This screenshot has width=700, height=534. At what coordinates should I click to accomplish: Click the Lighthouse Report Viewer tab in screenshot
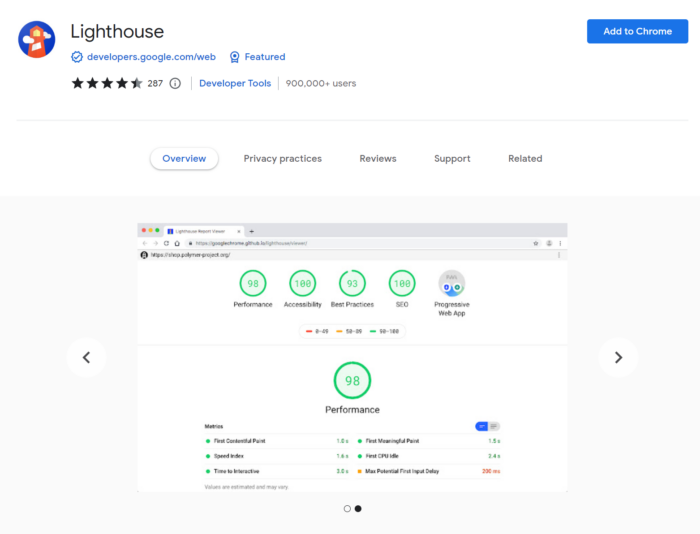(x=204, y=231)
